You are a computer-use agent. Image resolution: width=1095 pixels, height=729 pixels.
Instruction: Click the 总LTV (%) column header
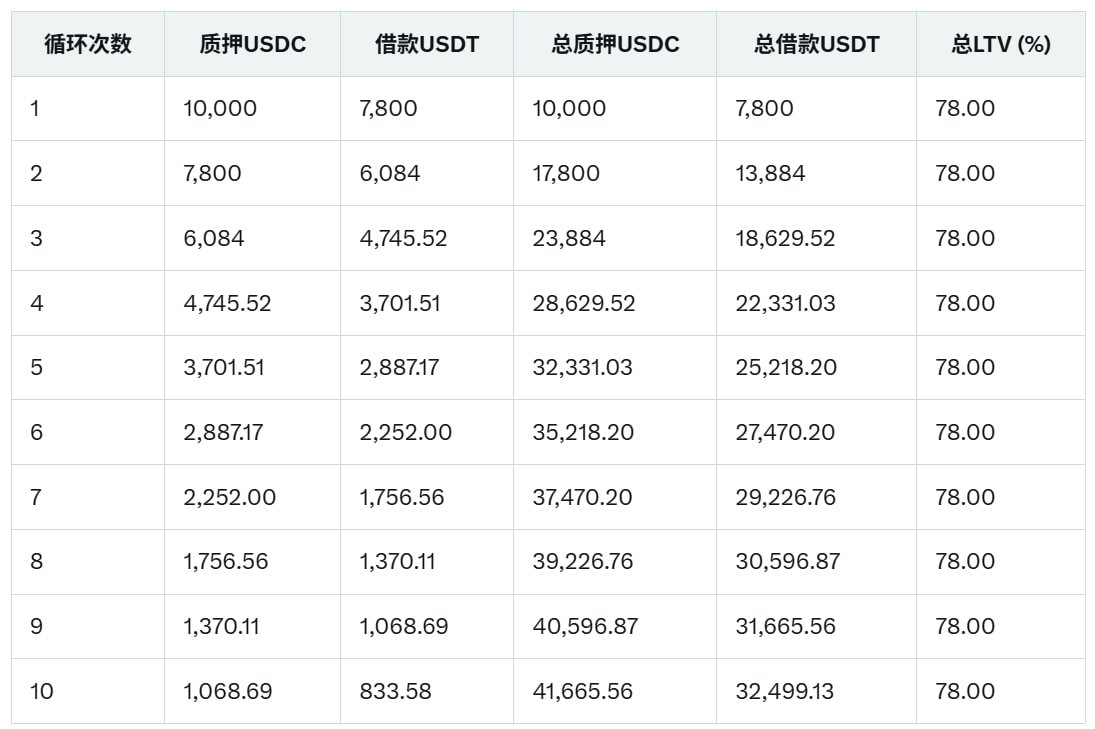coord(1000,44)
